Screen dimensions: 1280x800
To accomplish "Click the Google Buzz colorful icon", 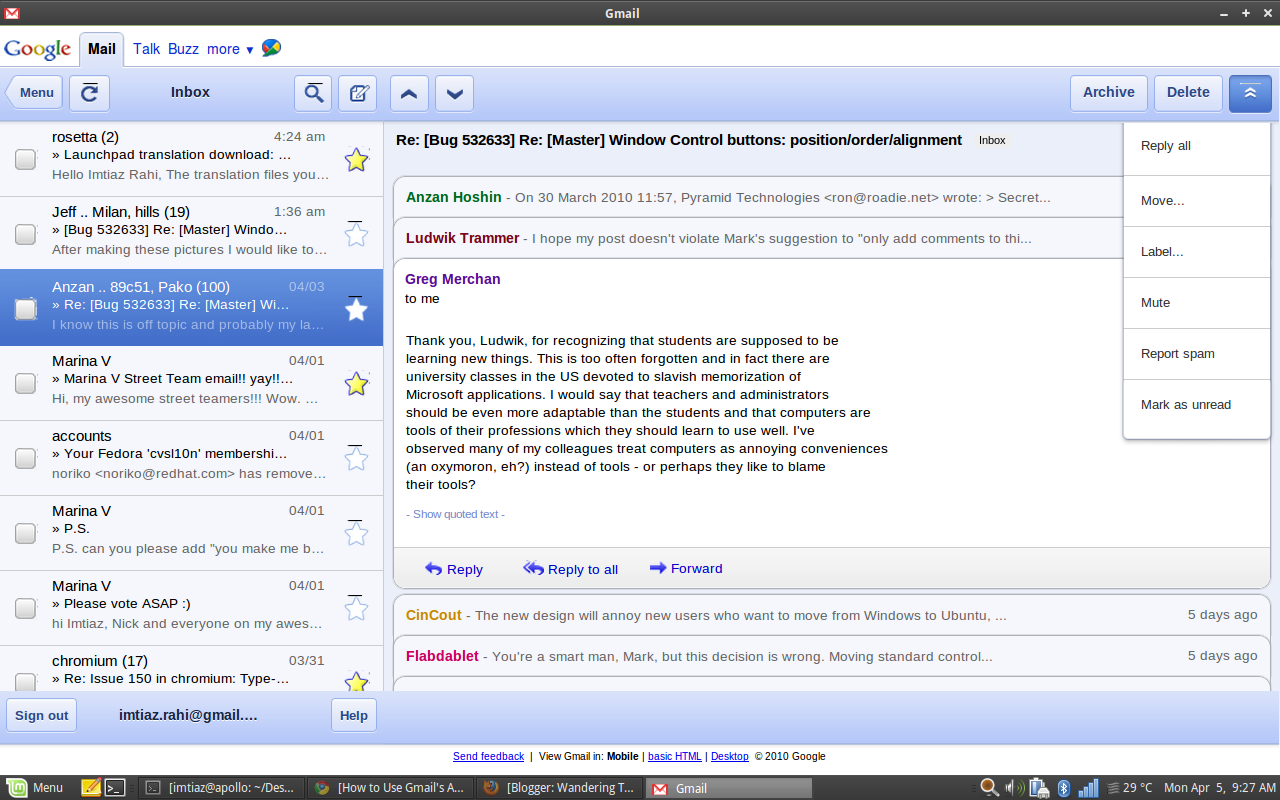I will pyautogui.click(x=271, y=48).
